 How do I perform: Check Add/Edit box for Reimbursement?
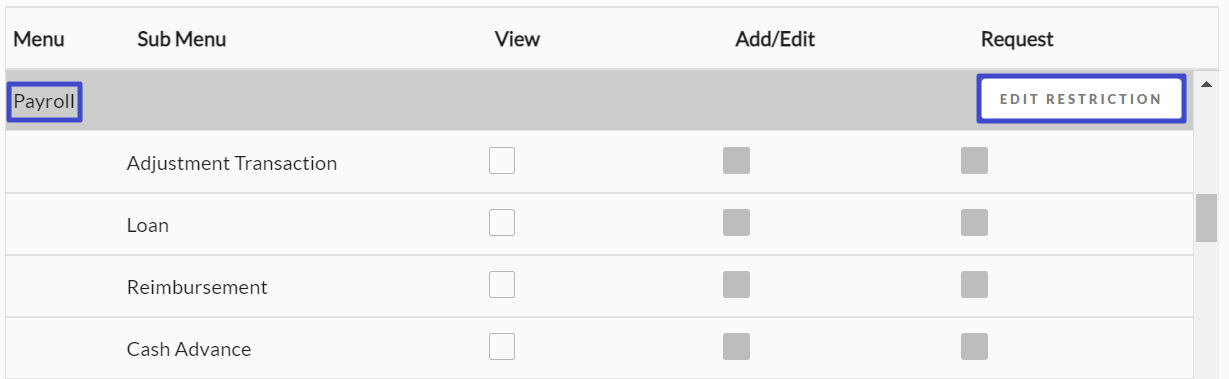coord(736,285)
